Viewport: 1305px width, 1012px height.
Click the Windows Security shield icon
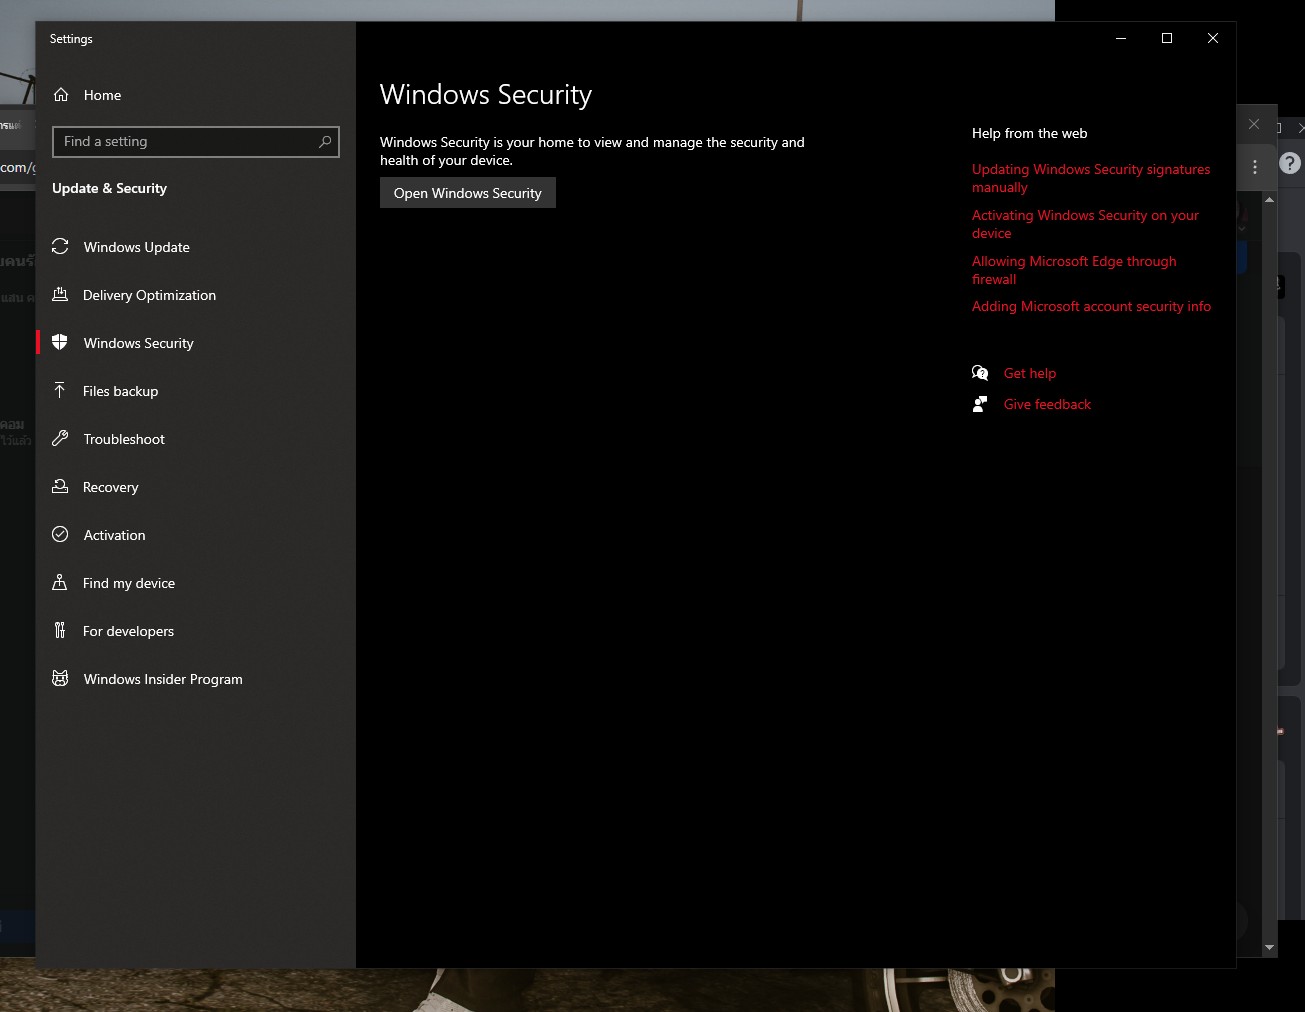click(x=60, y=342)
